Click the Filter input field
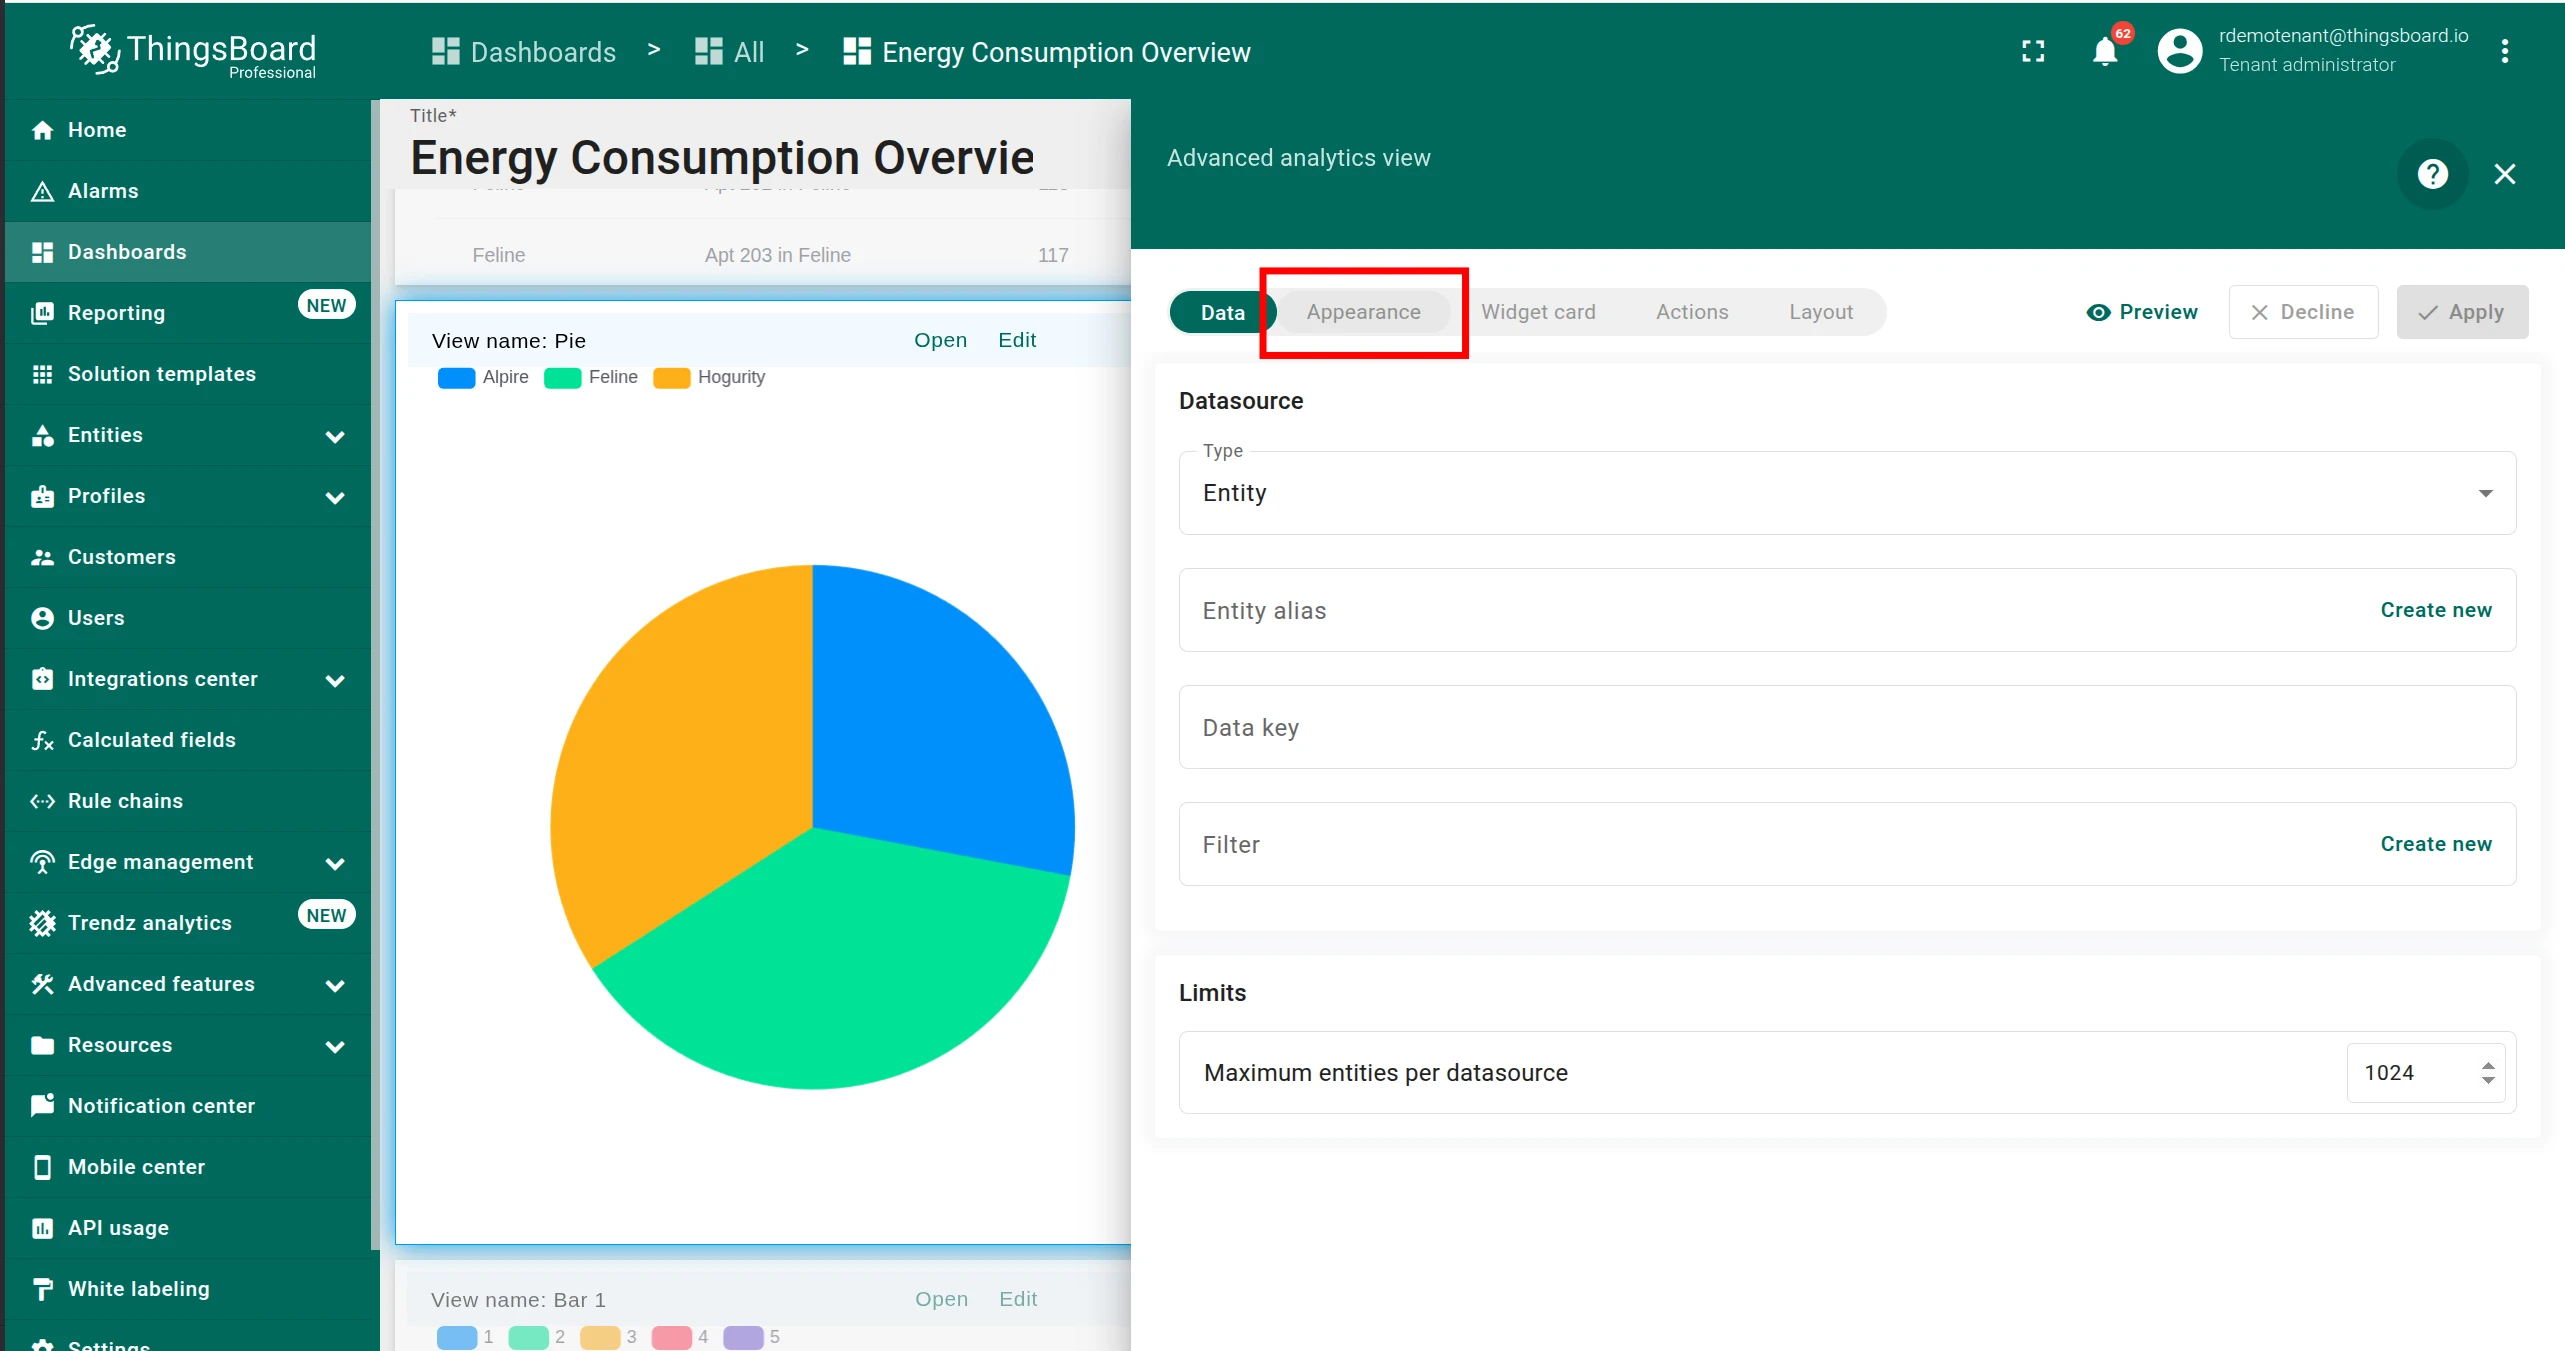This screenshot has height=1351, width=2565. pyautogui.click(x=1847, y=844)
